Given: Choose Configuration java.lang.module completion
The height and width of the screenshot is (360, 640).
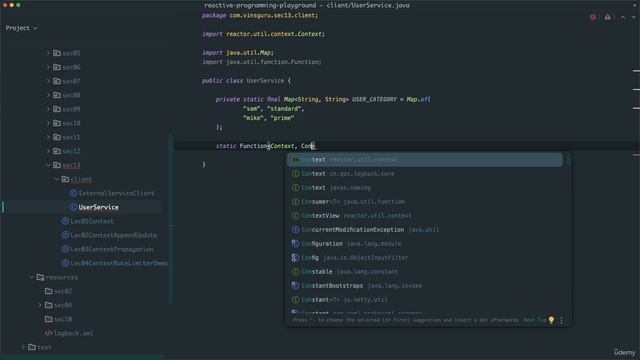Looking at the screenshot, I should 424,243.
